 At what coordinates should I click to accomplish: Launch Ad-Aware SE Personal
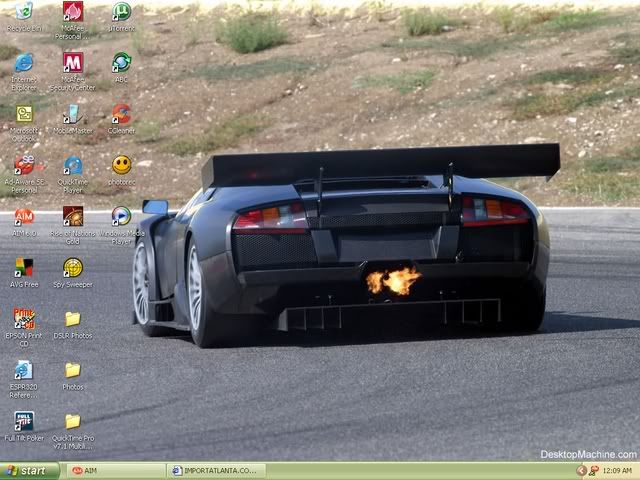point(24,165)
